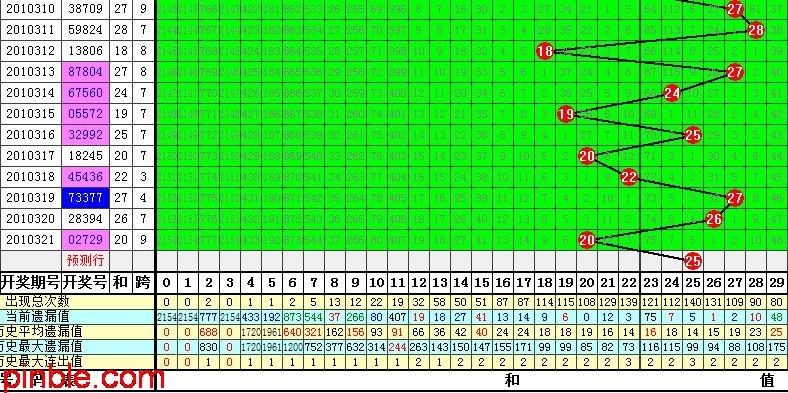Select the highlighted blue draw number 73377

click(85, 198)
